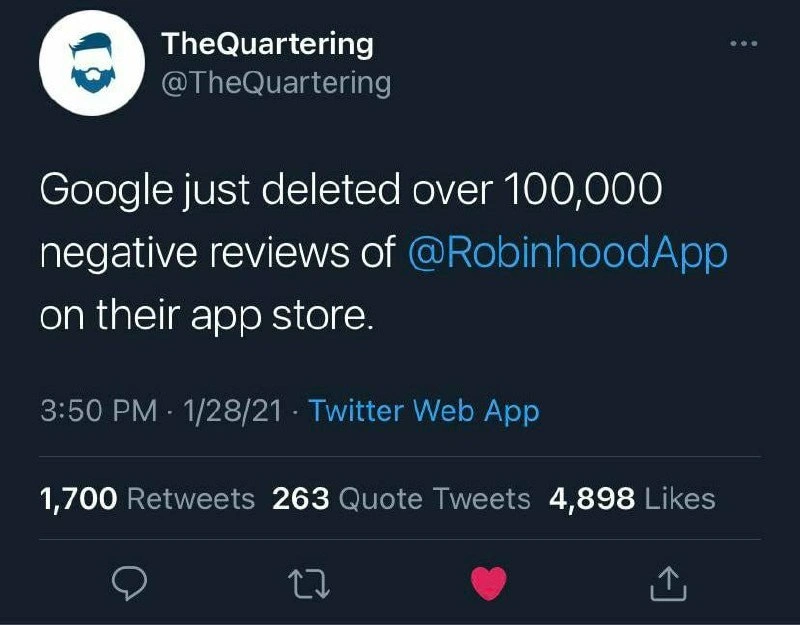View the 4,898 likes number
The height and width of the screenshot is (625, 800).
(592, 498)
